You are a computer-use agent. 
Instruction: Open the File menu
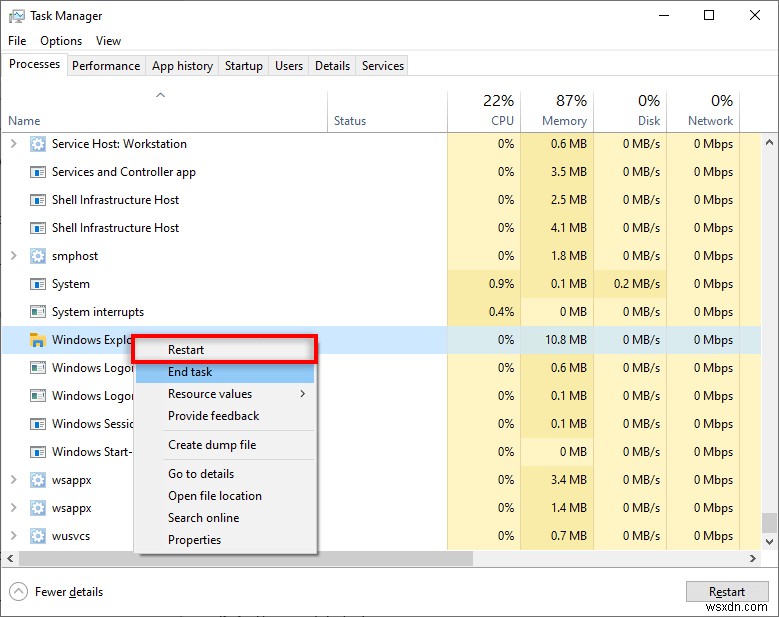point(17,41)
